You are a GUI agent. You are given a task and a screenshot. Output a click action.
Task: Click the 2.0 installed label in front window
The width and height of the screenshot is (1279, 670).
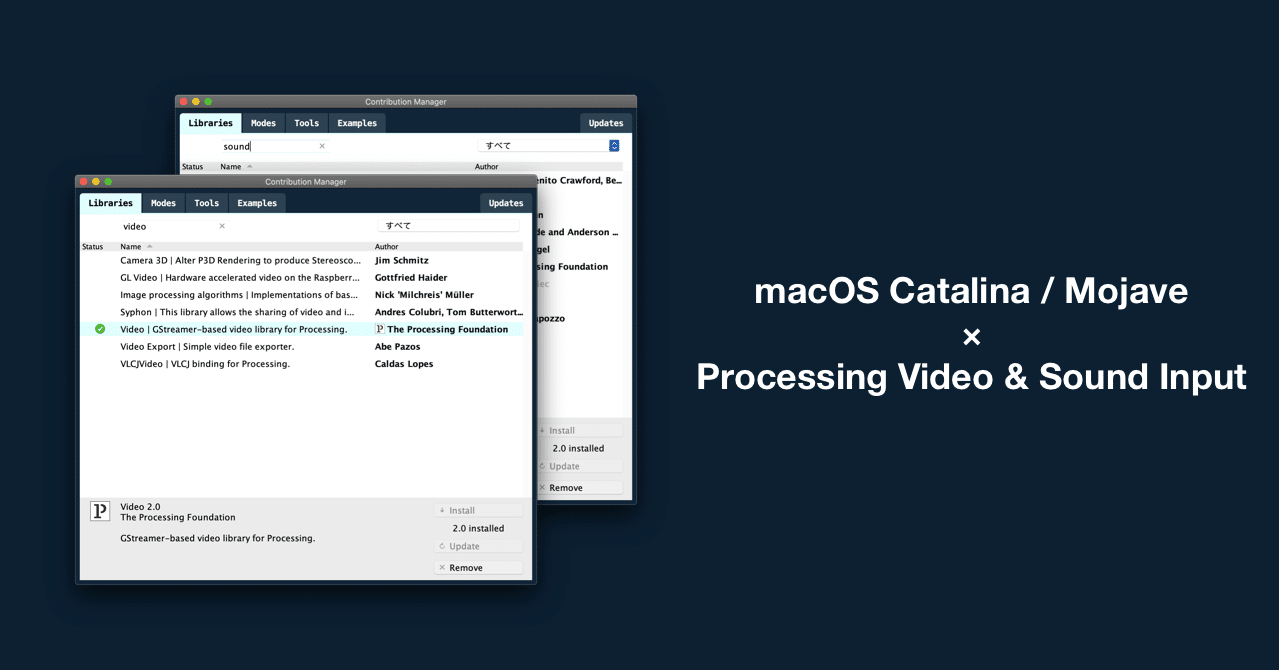(x=478, y=528)
